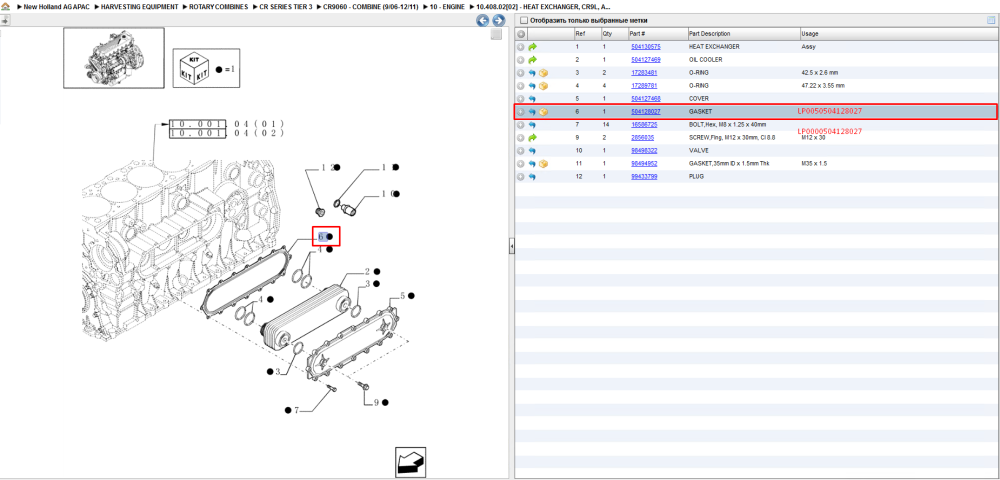Viewport: 1000px width, 480px height.
Task: Click blue arrow in VALVE row
Action: (533, 150)
